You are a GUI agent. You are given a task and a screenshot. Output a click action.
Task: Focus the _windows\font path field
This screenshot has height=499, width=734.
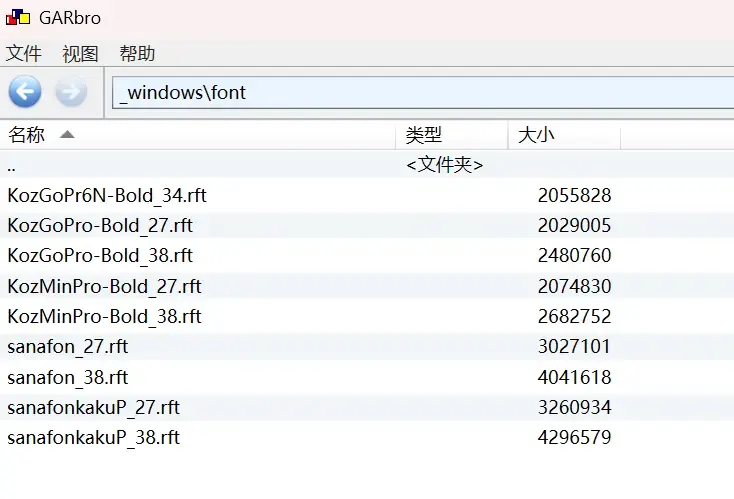(x=423, y=93)
